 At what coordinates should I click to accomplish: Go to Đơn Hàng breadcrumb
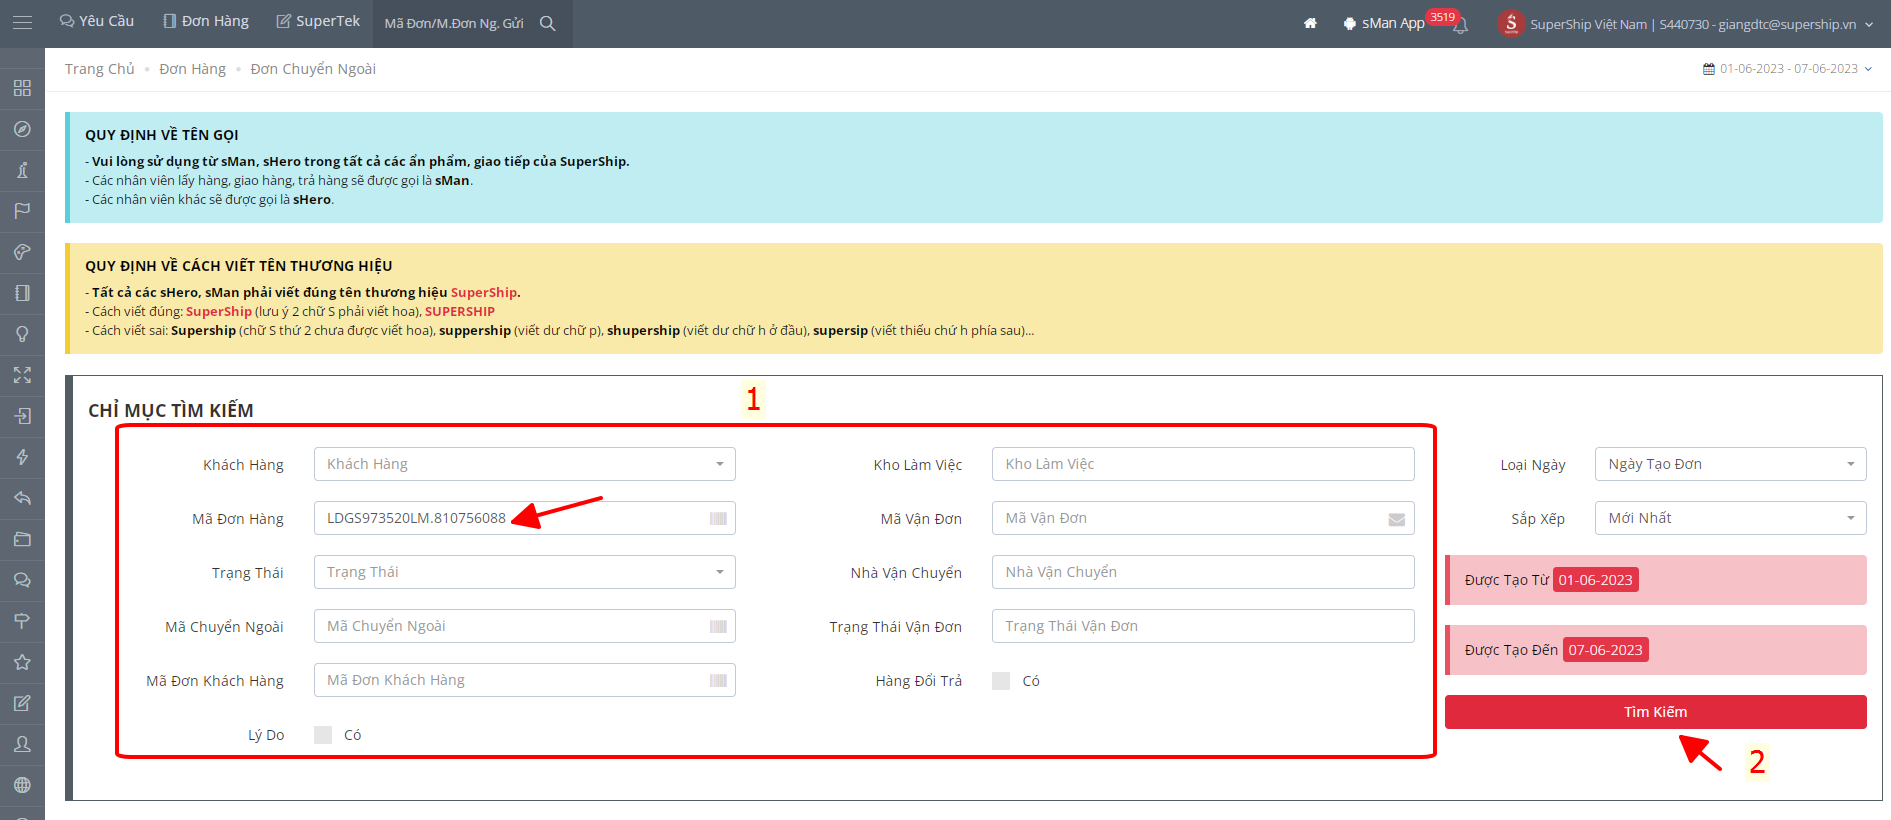click(193, 69)
